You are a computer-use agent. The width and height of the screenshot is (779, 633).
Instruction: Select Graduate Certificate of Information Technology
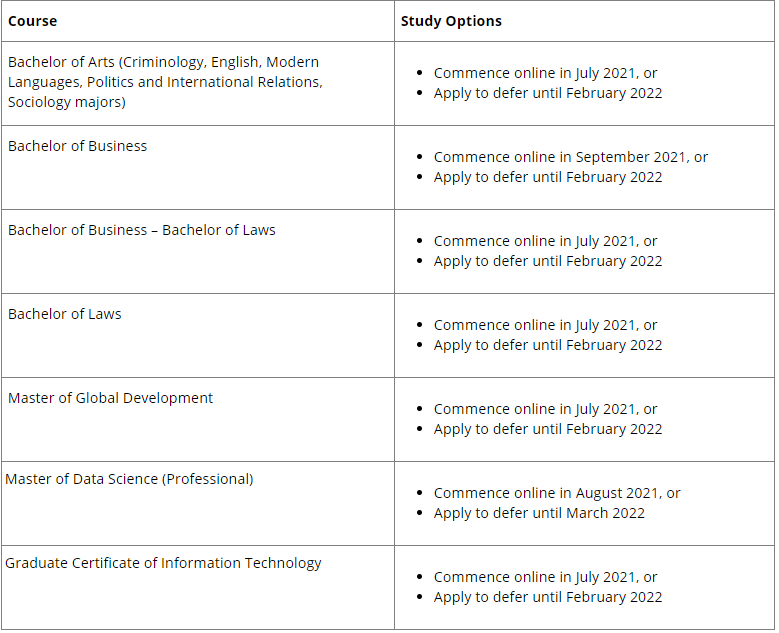click(x=163, y=563)
